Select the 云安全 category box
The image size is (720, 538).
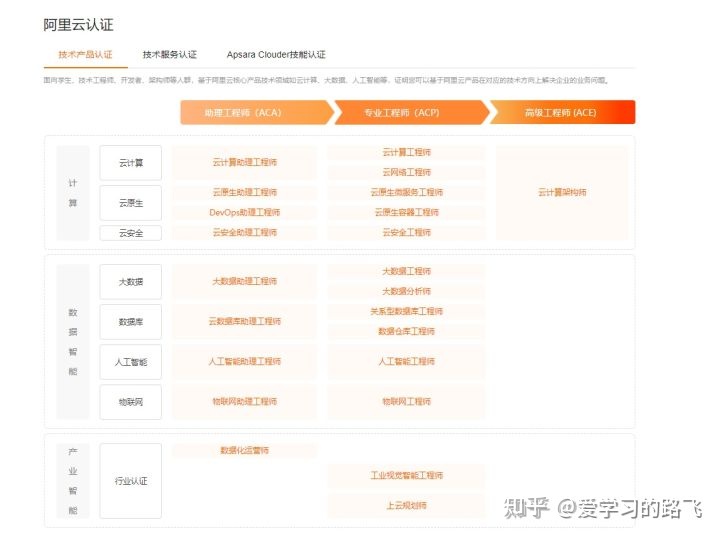(131, 233)
